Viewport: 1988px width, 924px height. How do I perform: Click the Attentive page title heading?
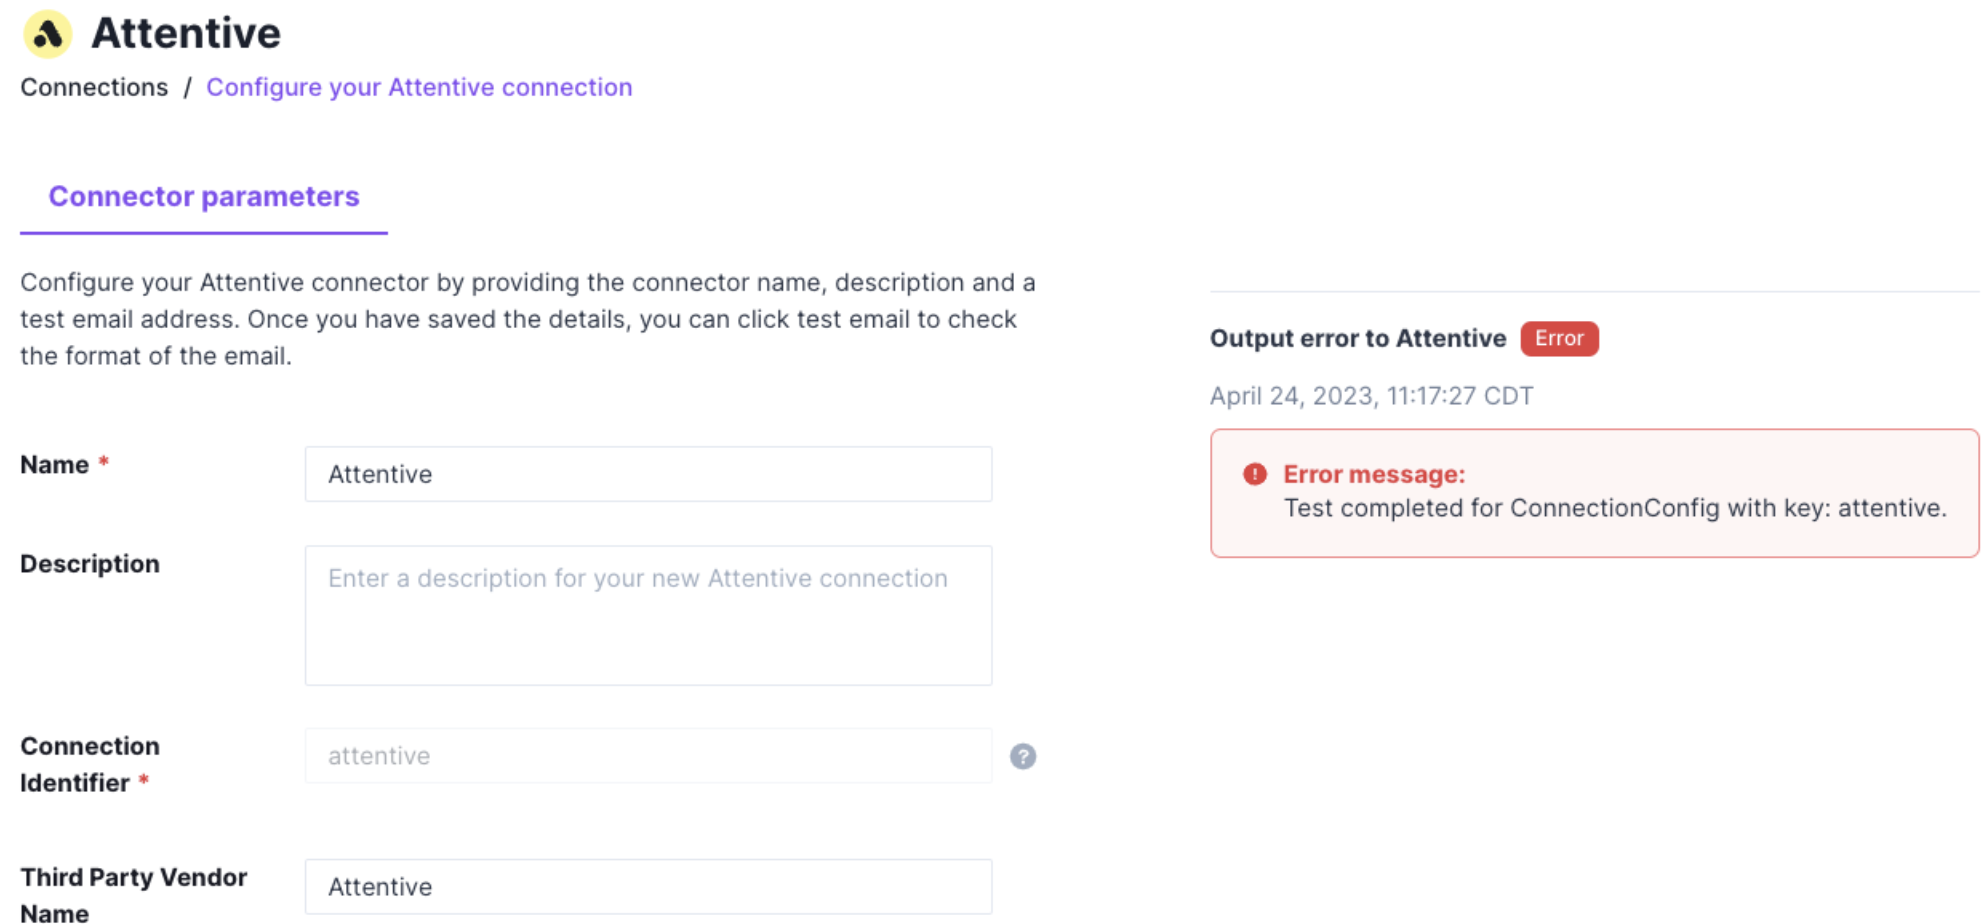tap(186, 34)
